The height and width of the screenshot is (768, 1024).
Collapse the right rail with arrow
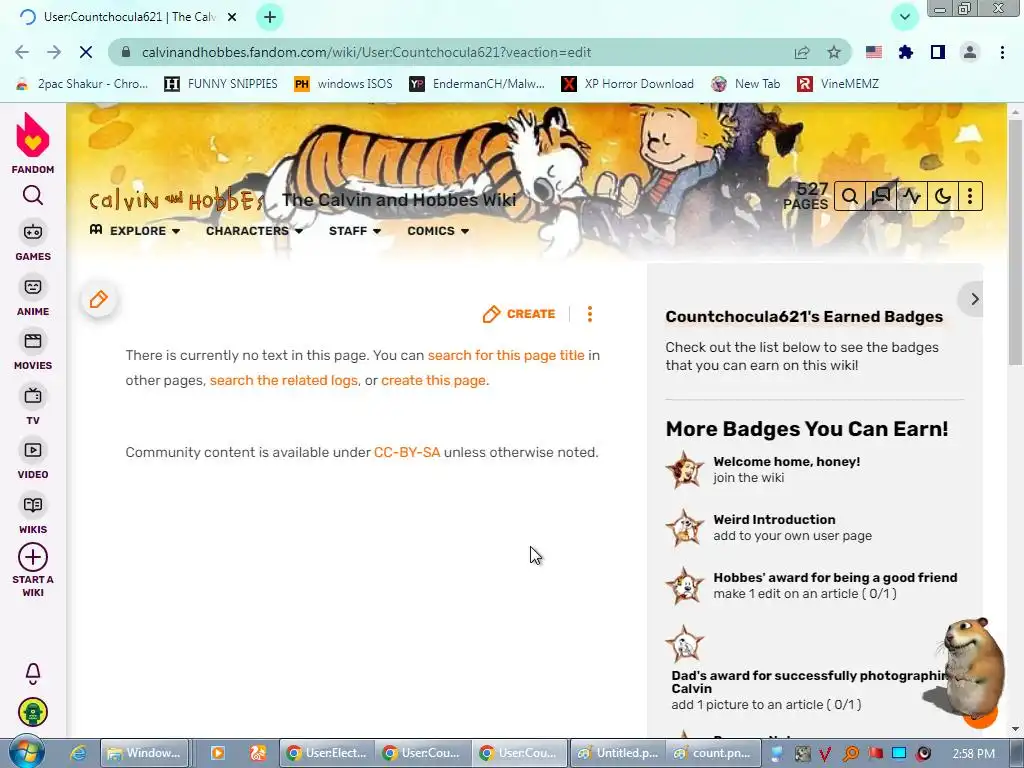974,299
